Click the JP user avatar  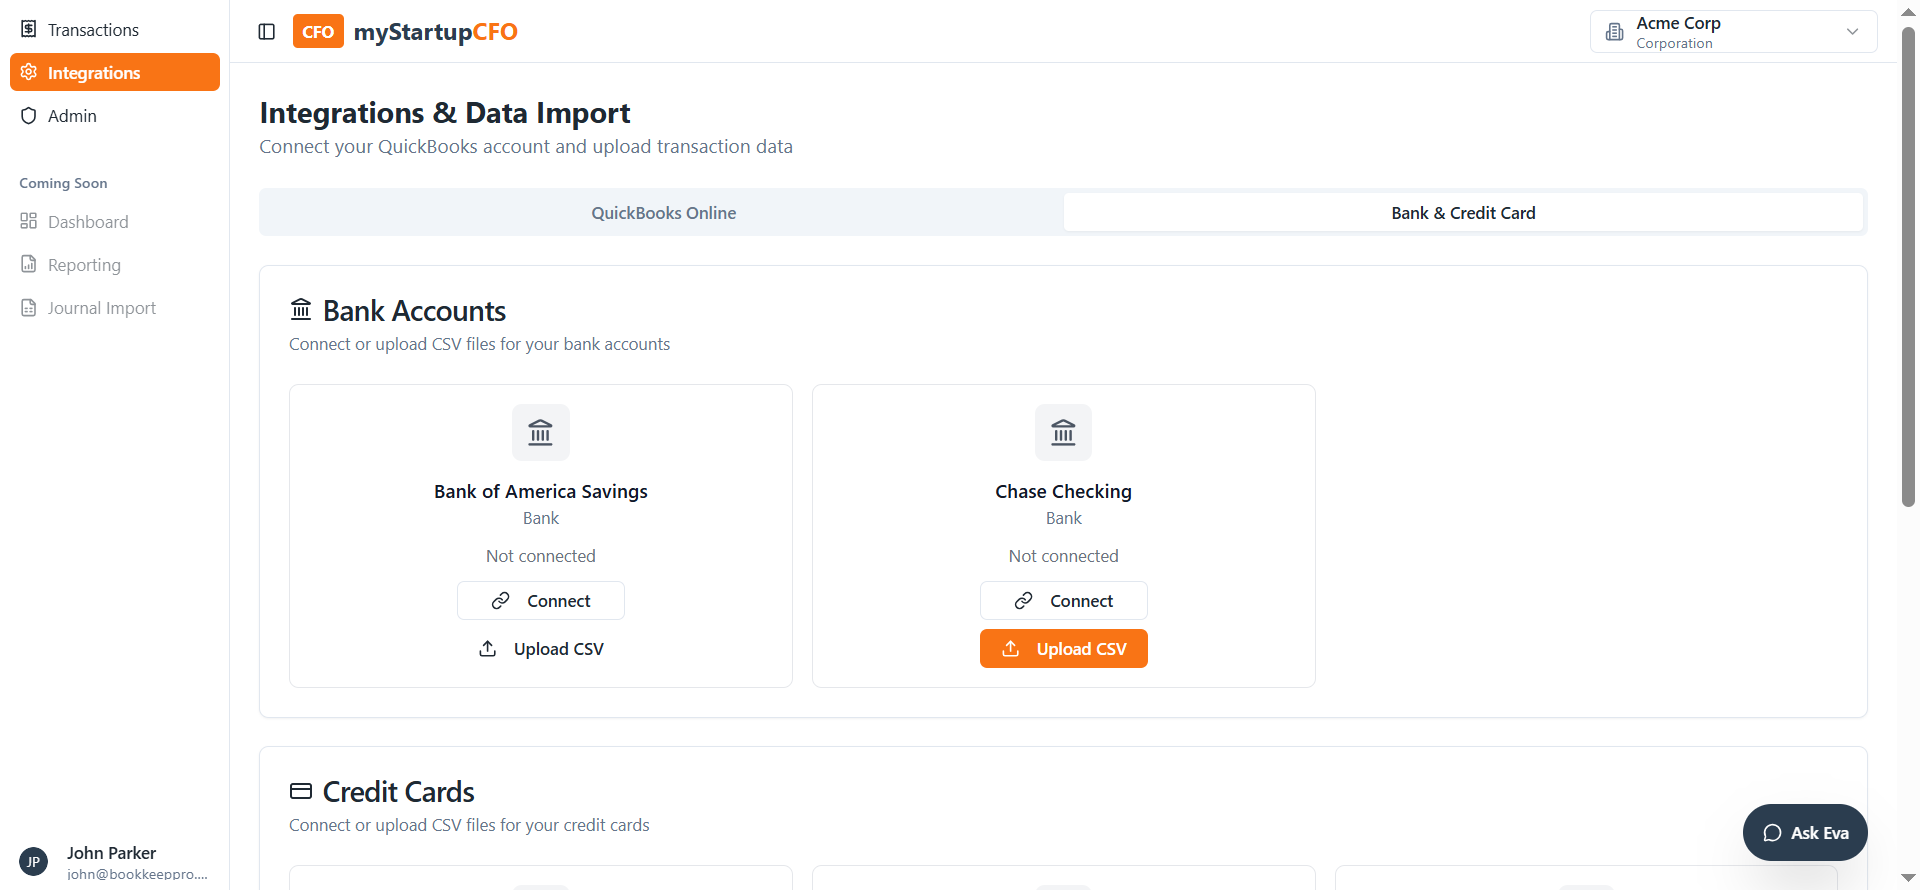pyautogui.click(x=33, y=861)
